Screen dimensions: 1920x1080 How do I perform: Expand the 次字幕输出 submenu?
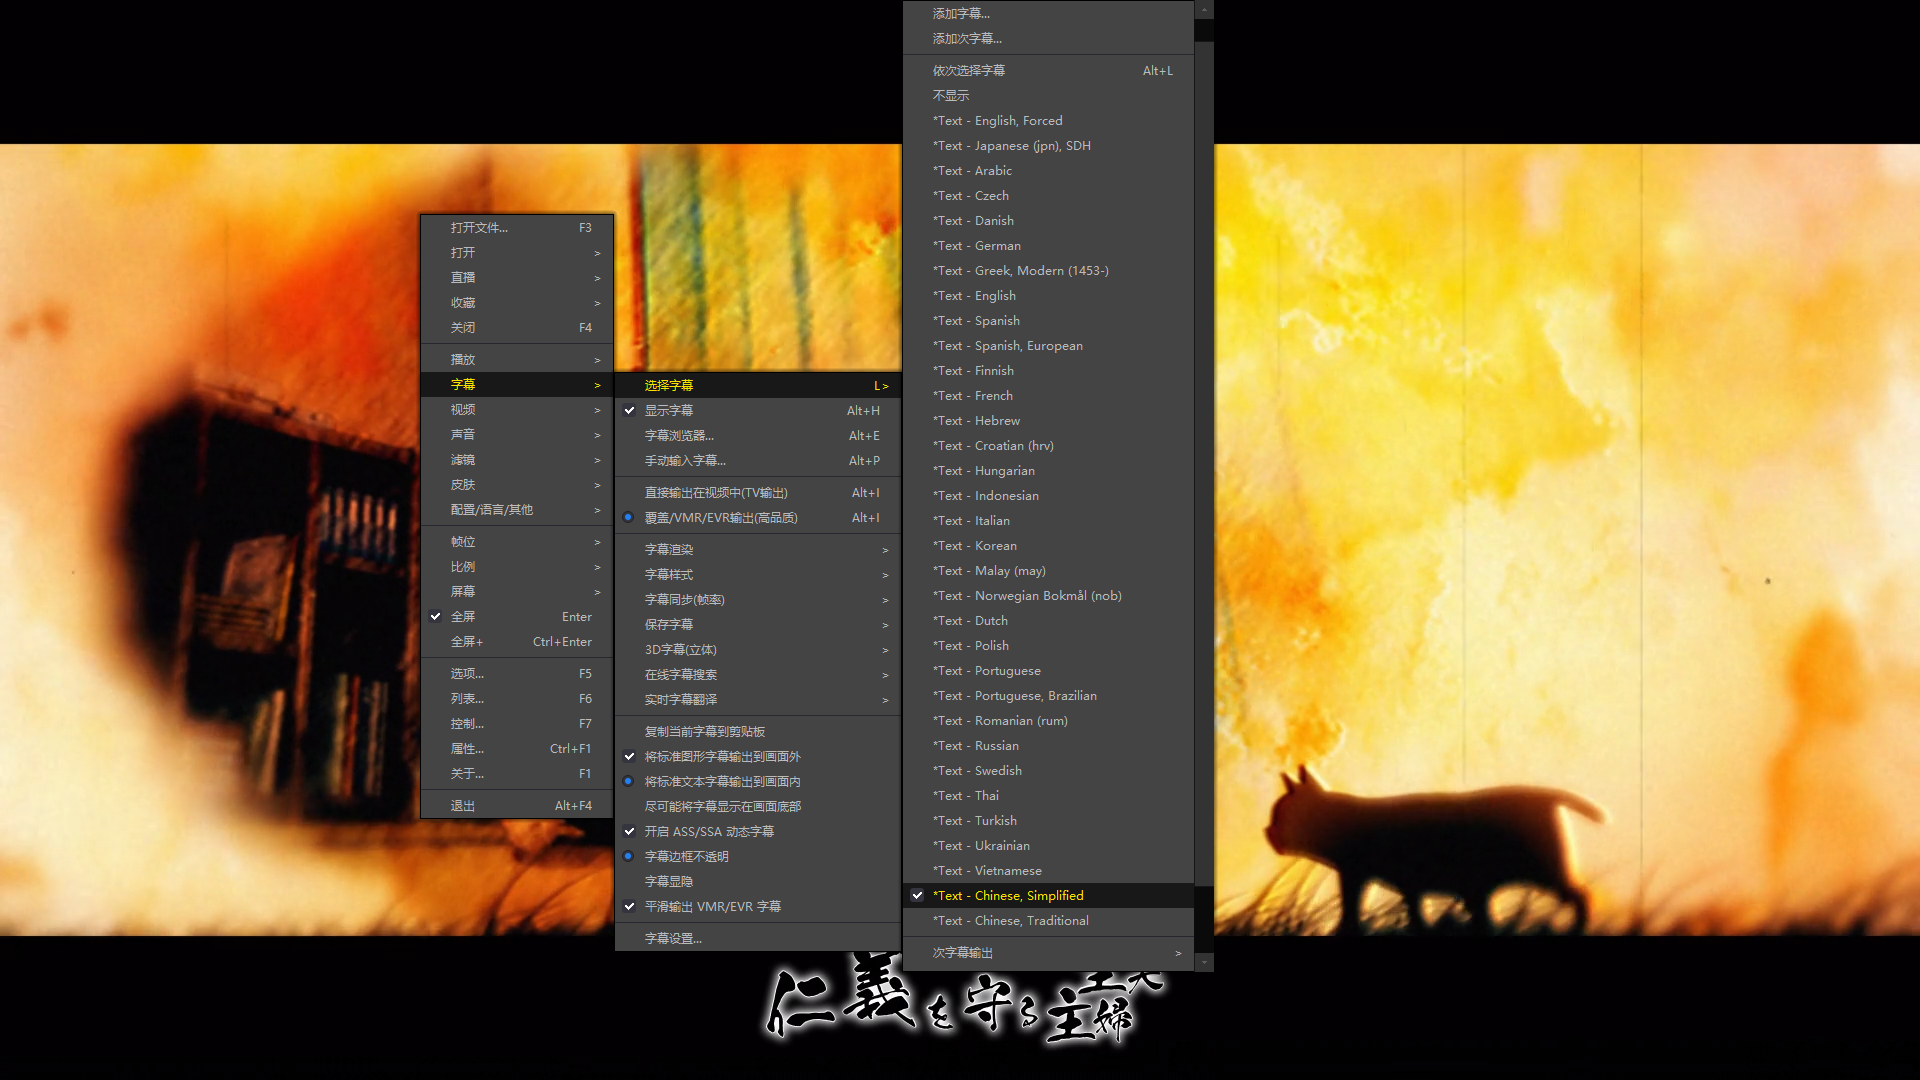pyautogui.click(x=1048, y=953)
